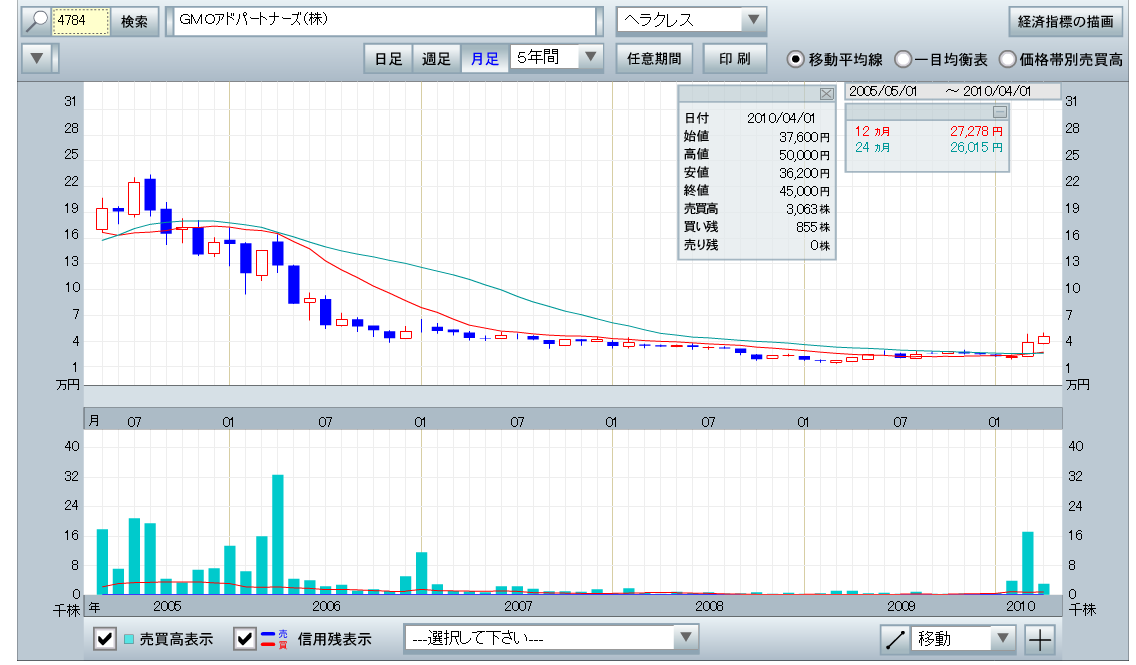This screenshot has height=665, width=1136.
Task: Click the line drawing tool icon
Action: click(895, 639)
